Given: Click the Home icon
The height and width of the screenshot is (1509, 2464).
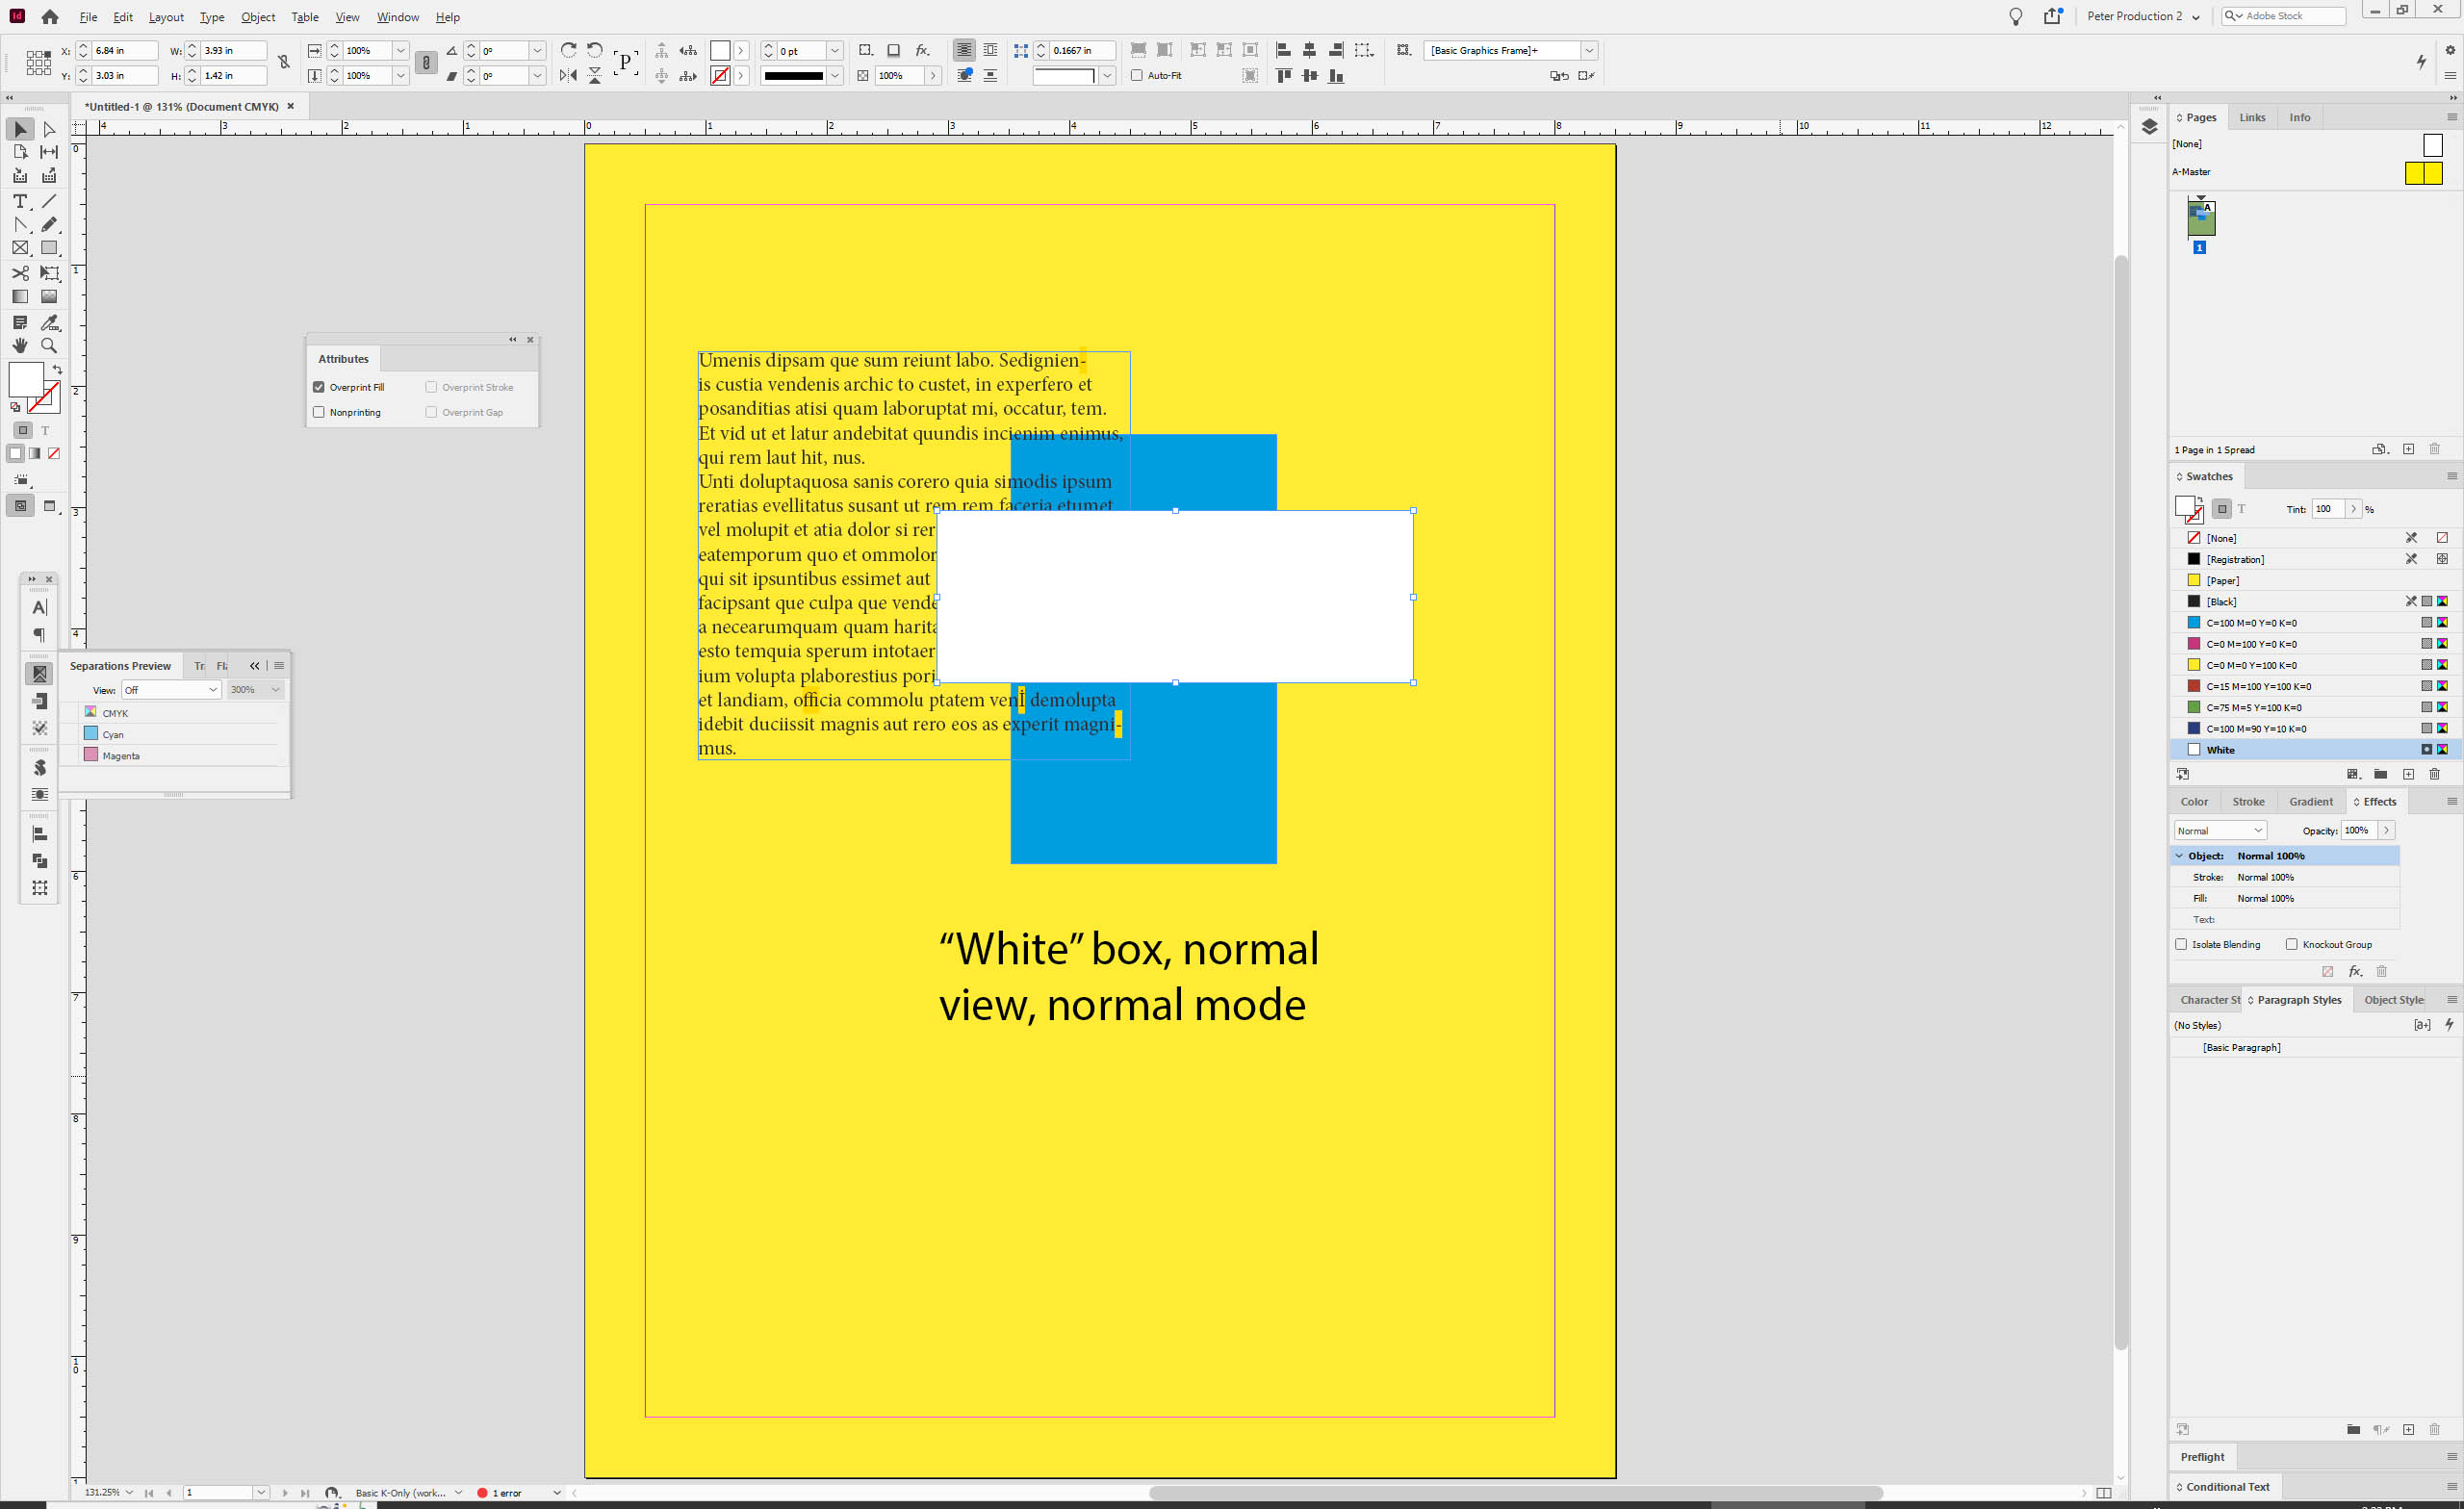Looking at the screenshot, I should tap(49, 17).
